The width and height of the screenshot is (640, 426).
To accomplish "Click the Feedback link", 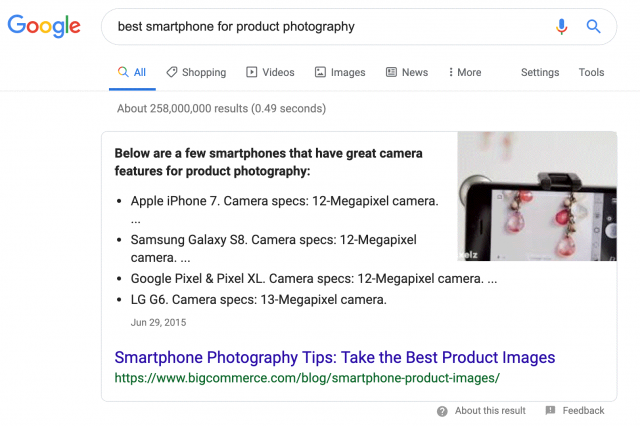I will coord(583,410).
